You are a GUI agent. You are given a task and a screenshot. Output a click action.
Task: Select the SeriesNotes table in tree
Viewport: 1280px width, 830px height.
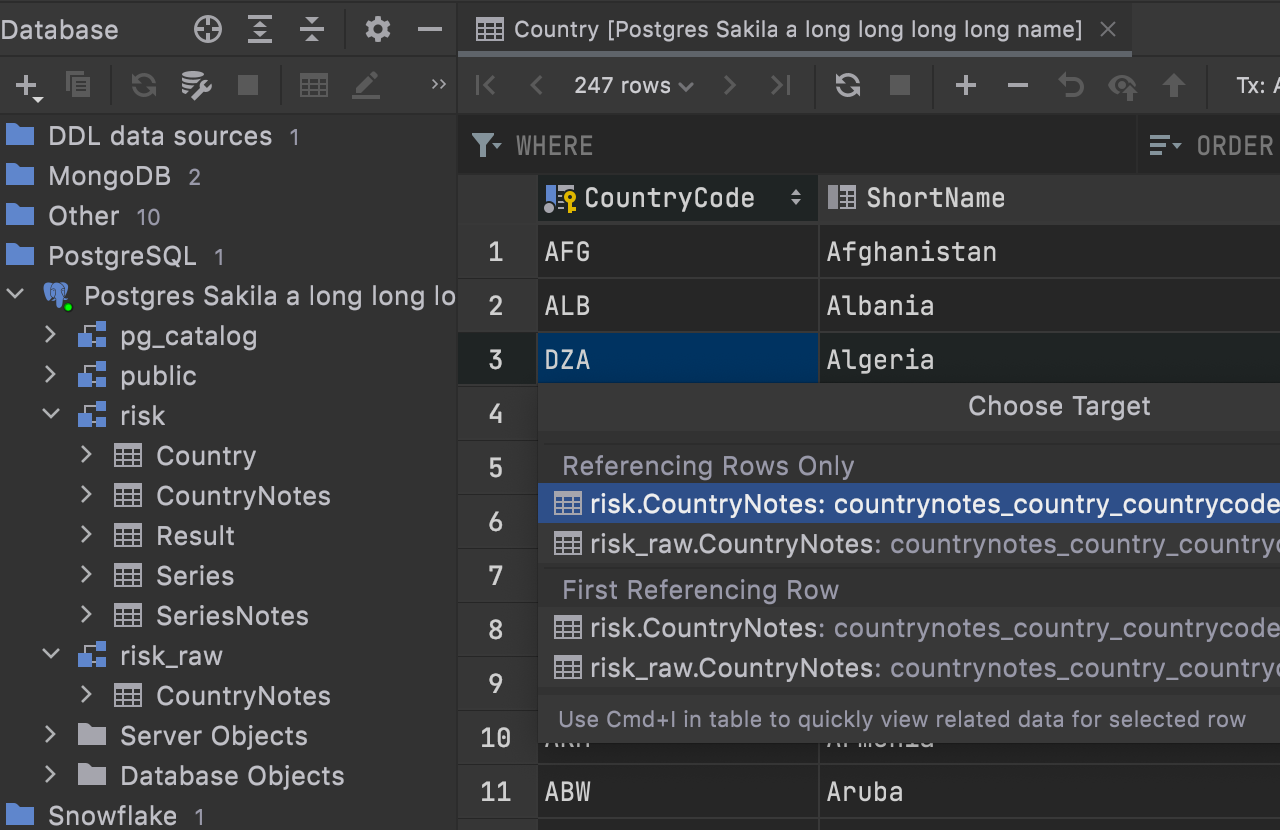click(232, 616)
